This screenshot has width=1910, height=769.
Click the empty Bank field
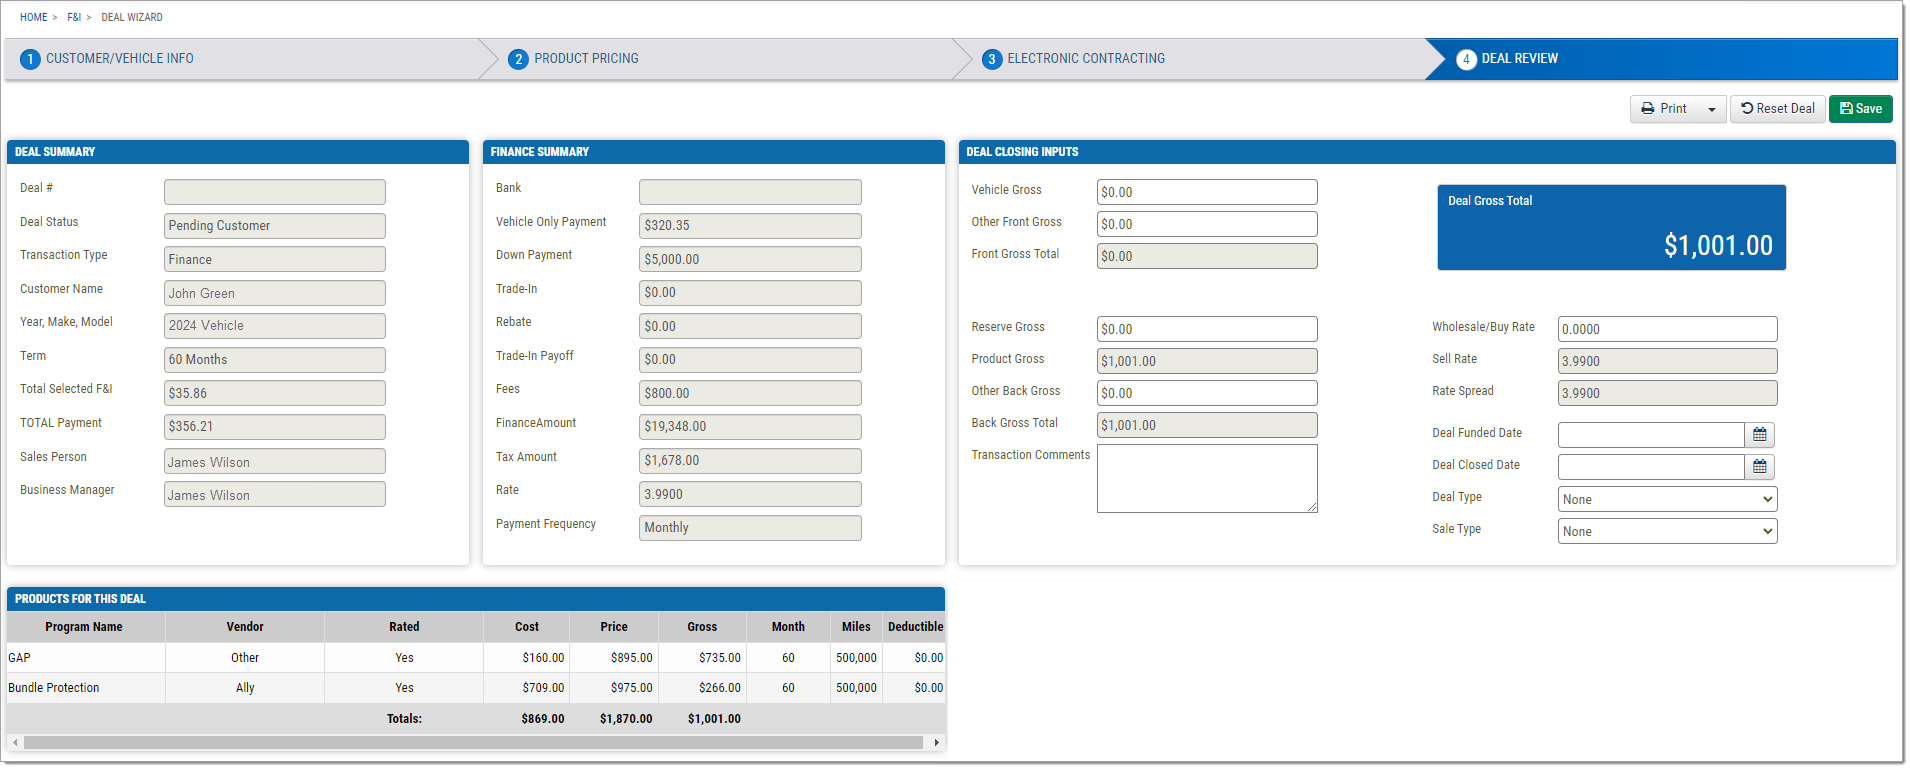point(750,192)
